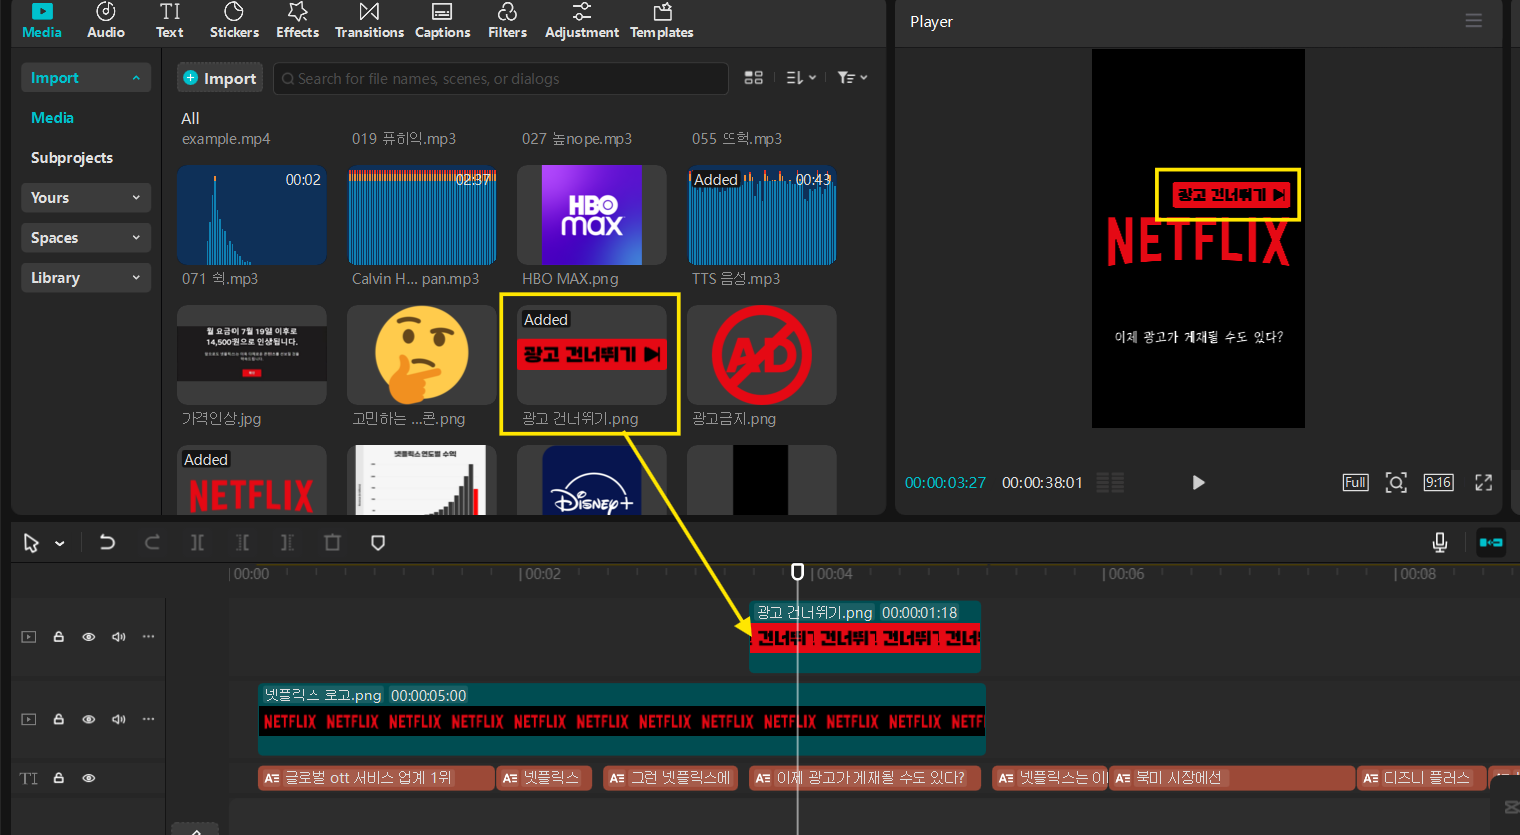Select the thinking emoji png thumbnail
Viewport: 1520px width, 835px height.
pyautogui.click(x=422, y=355)
